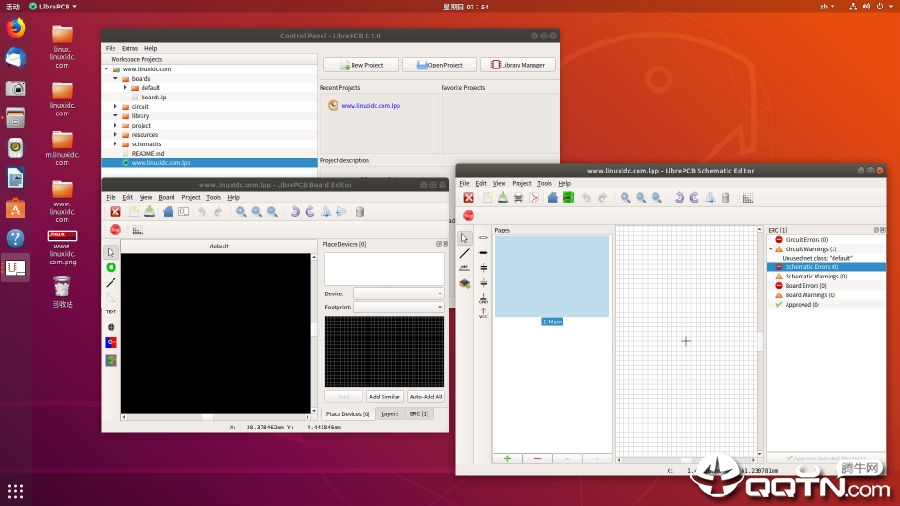Zoom in on the board view

241,212
